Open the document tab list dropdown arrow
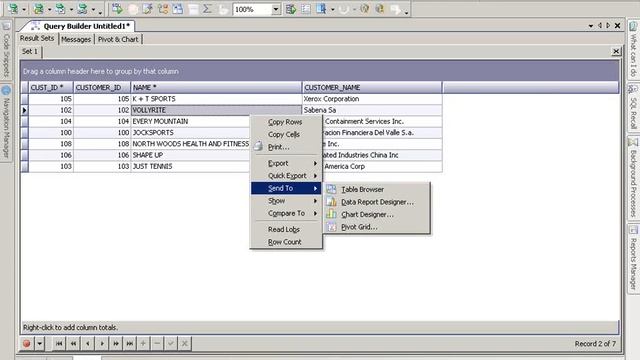This screenshot has width=640, height=360. tap(591, 26)
